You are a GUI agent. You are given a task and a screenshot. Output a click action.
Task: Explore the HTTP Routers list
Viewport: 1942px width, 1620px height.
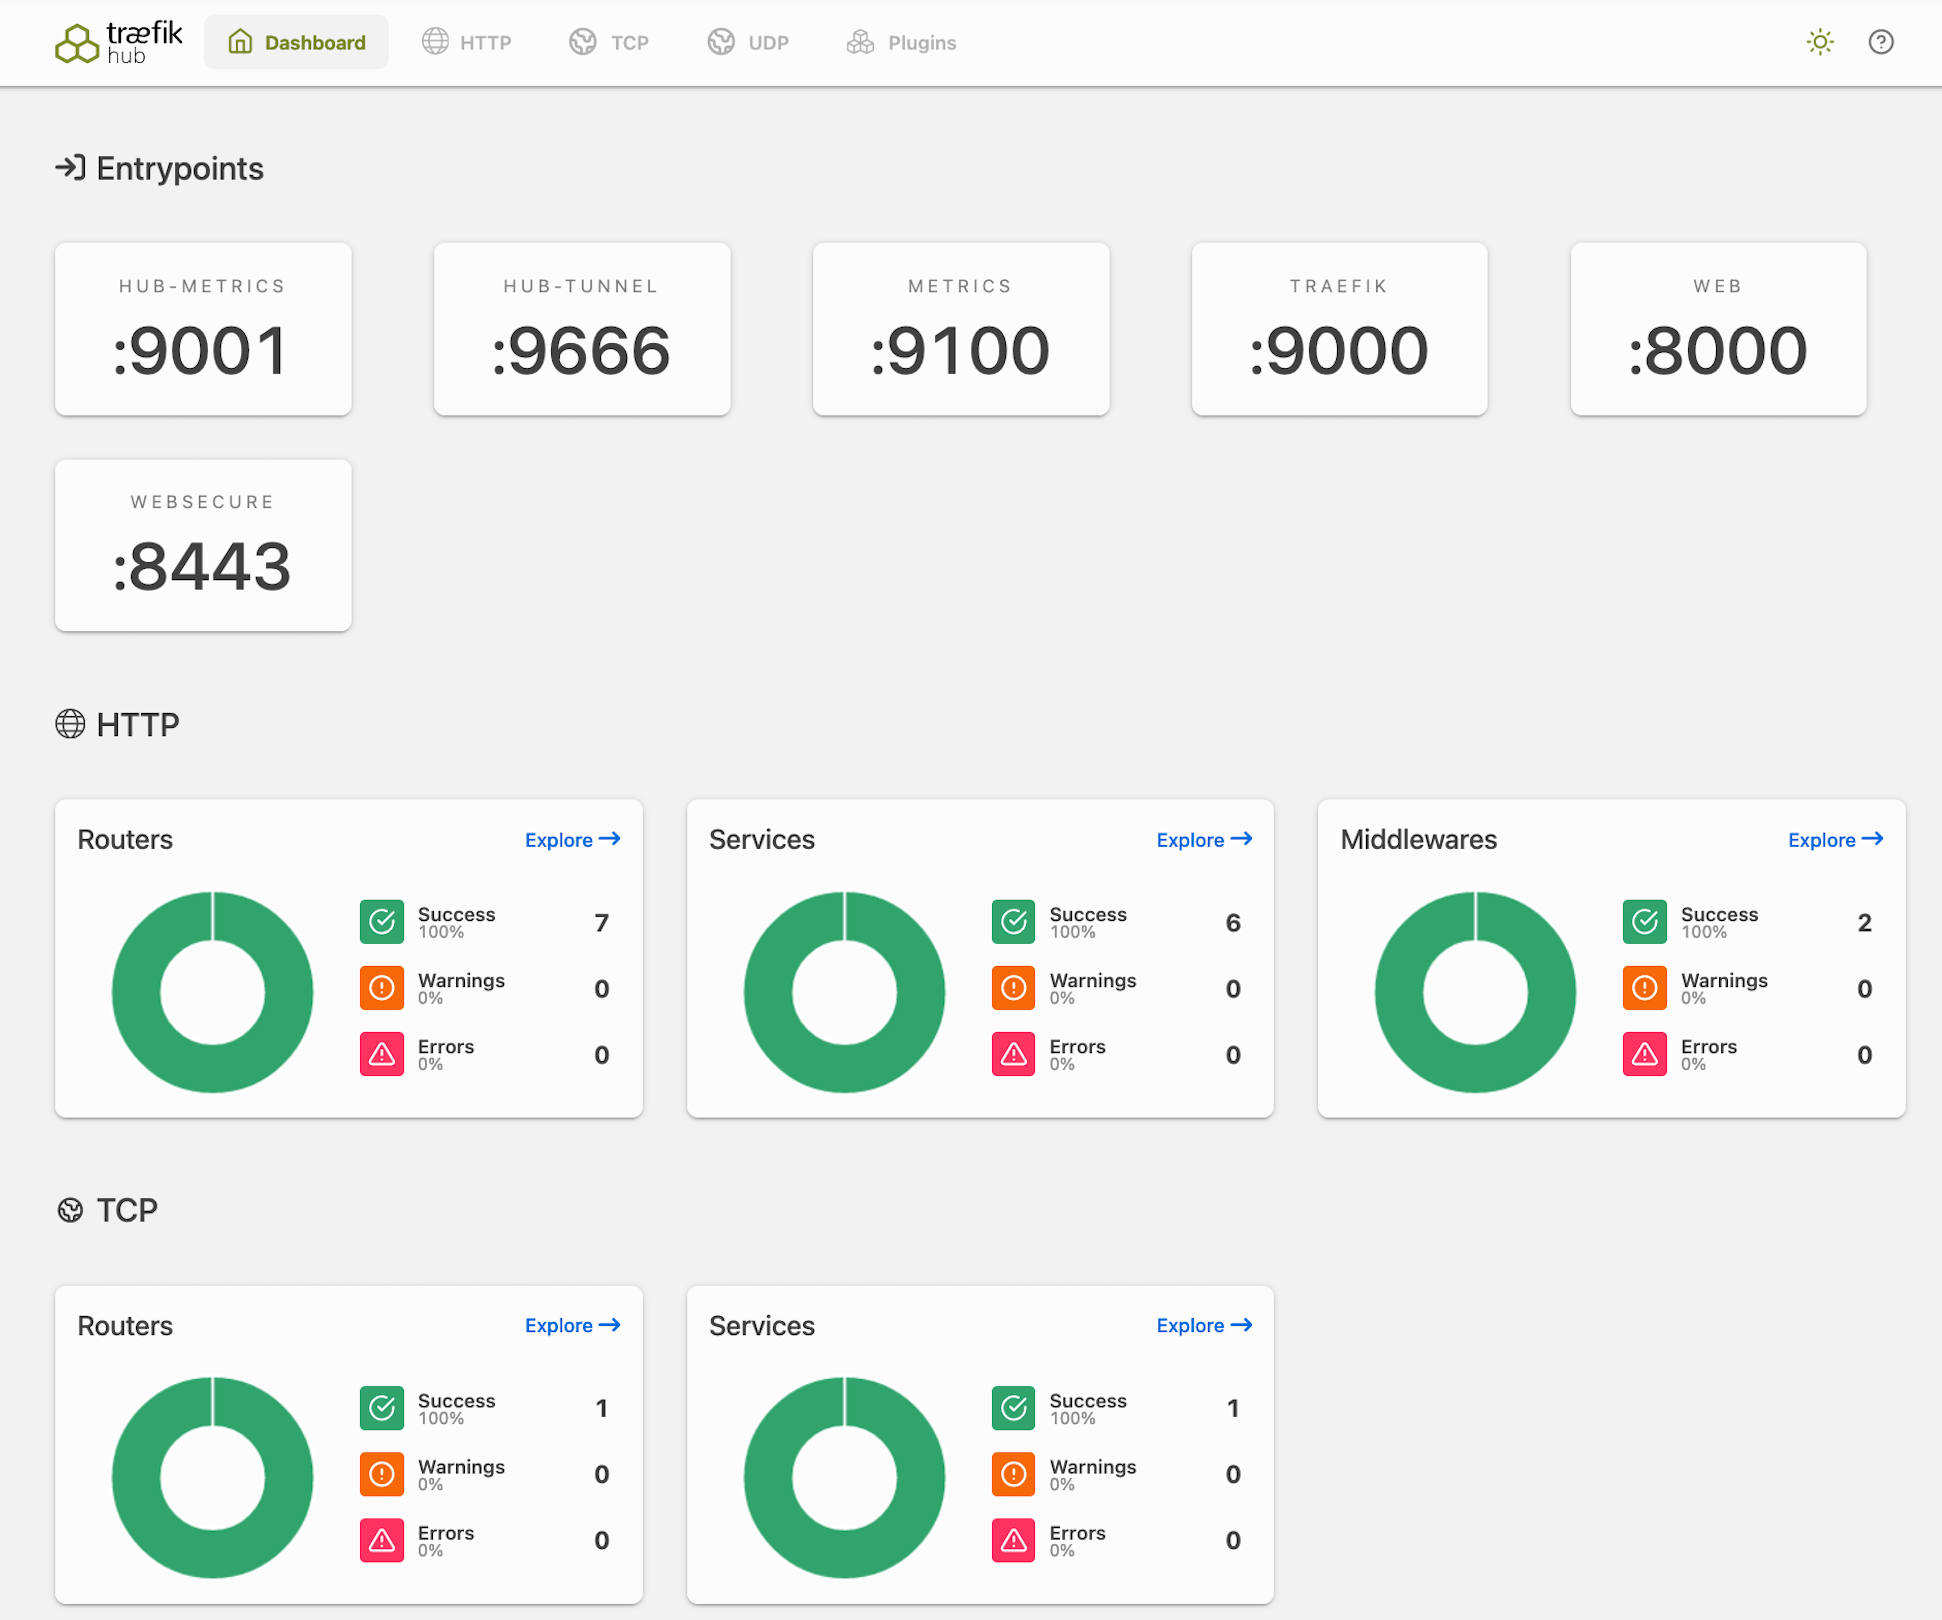[571, 839]
